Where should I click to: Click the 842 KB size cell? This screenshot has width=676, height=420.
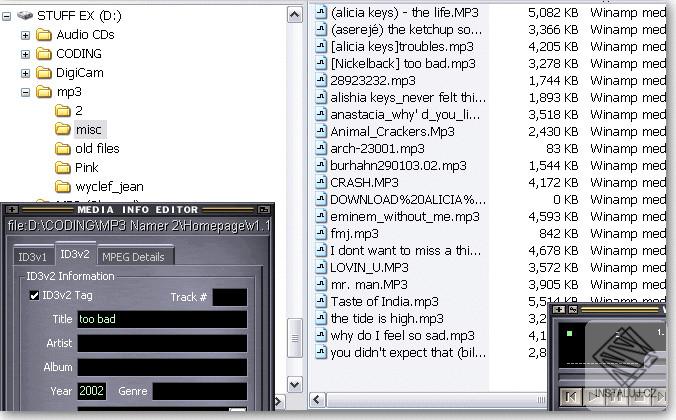pos(558,233)
